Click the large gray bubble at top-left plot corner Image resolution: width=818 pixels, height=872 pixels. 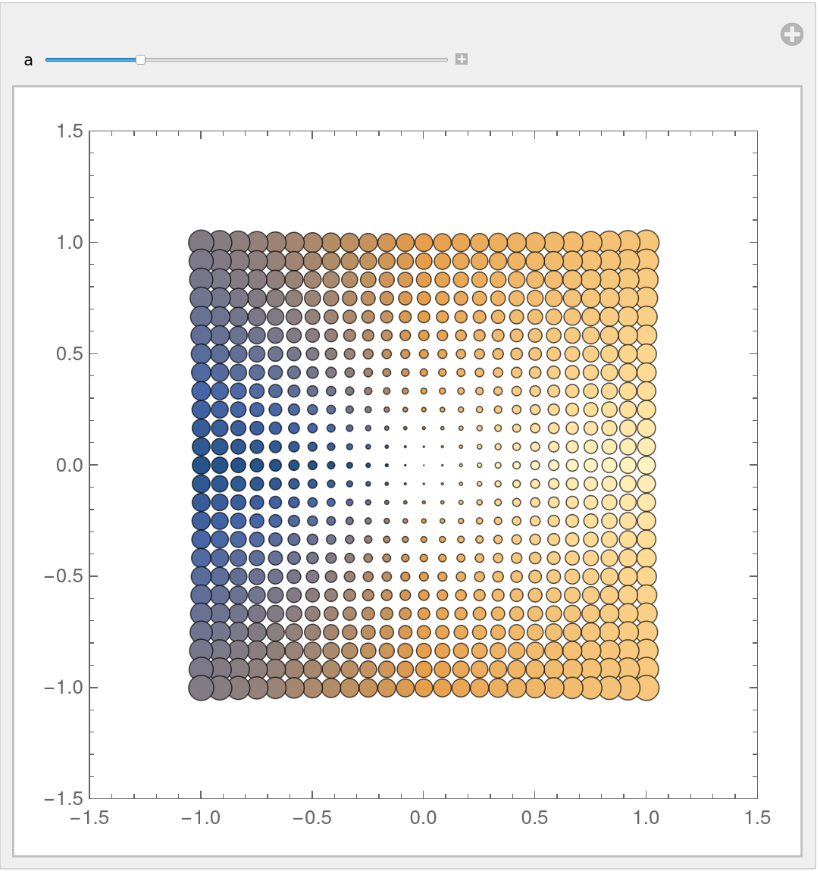[x=201, y=241]
